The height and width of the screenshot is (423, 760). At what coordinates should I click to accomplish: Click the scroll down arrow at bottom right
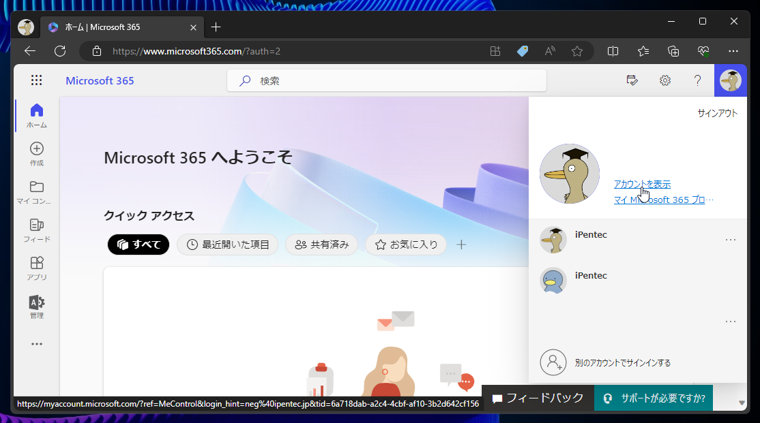click(x=741, y=403)
